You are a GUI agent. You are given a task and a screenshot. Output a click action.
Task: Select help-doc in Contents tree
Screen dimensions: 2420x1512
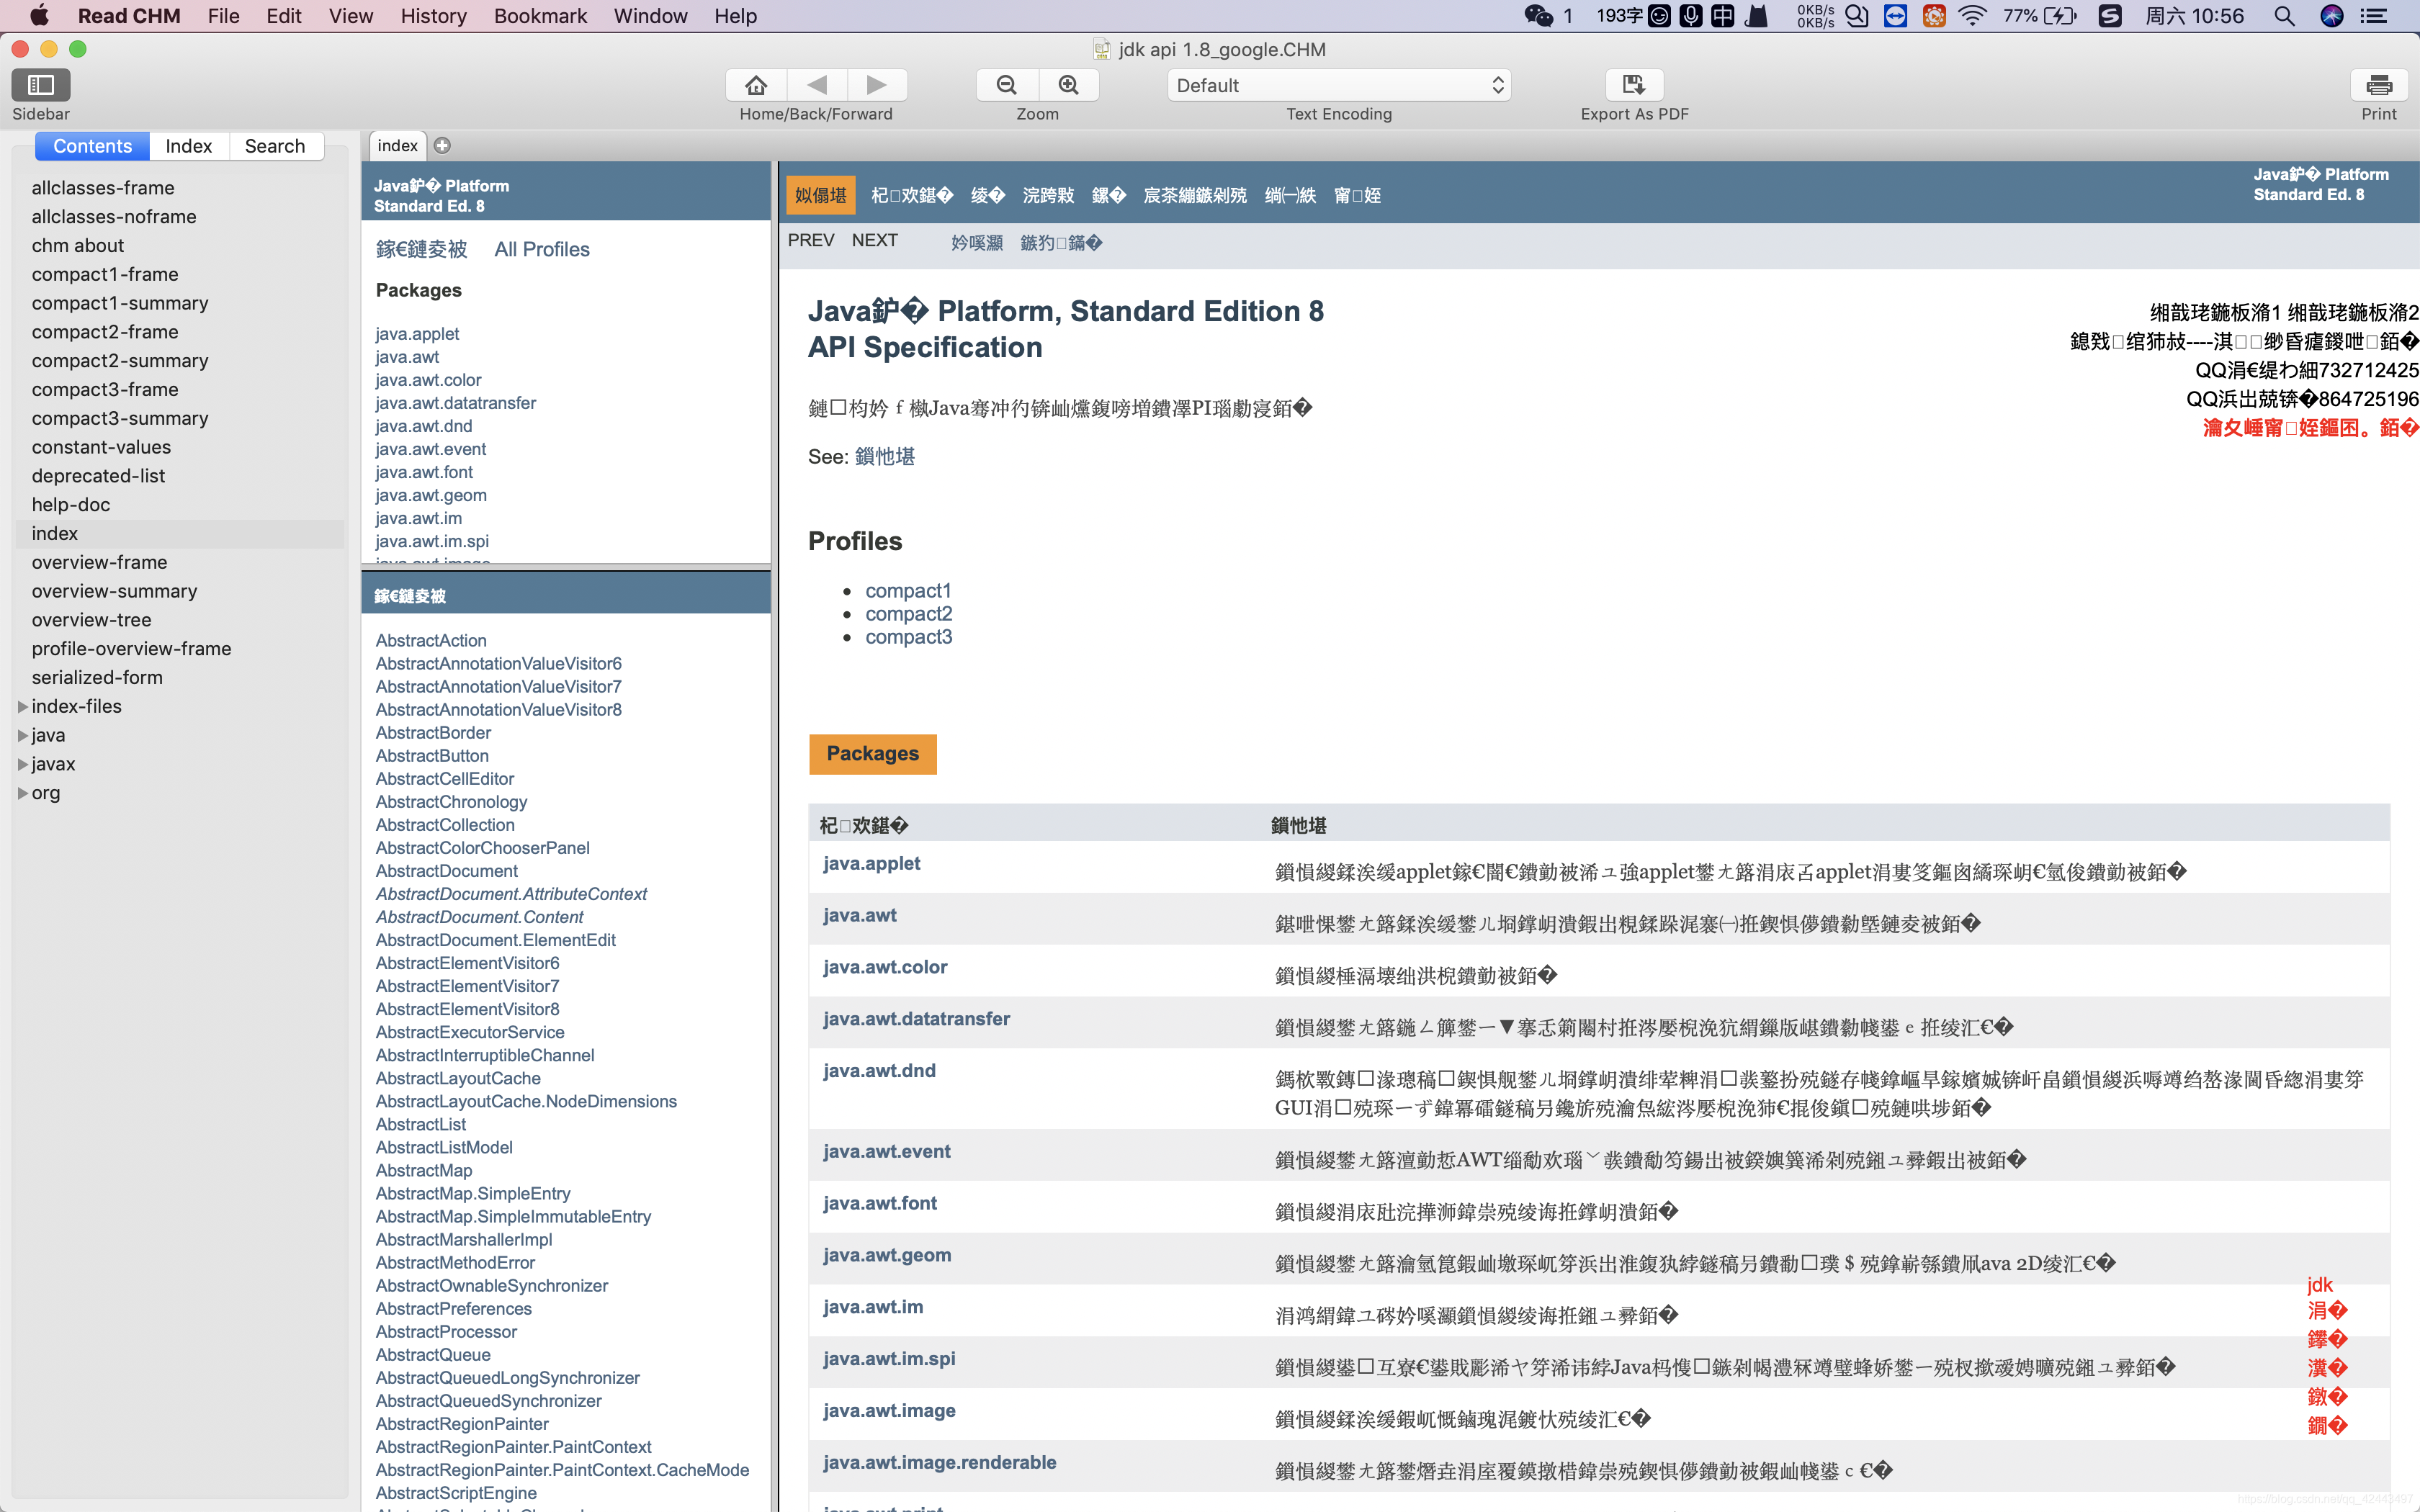click(x=71, y=505)
